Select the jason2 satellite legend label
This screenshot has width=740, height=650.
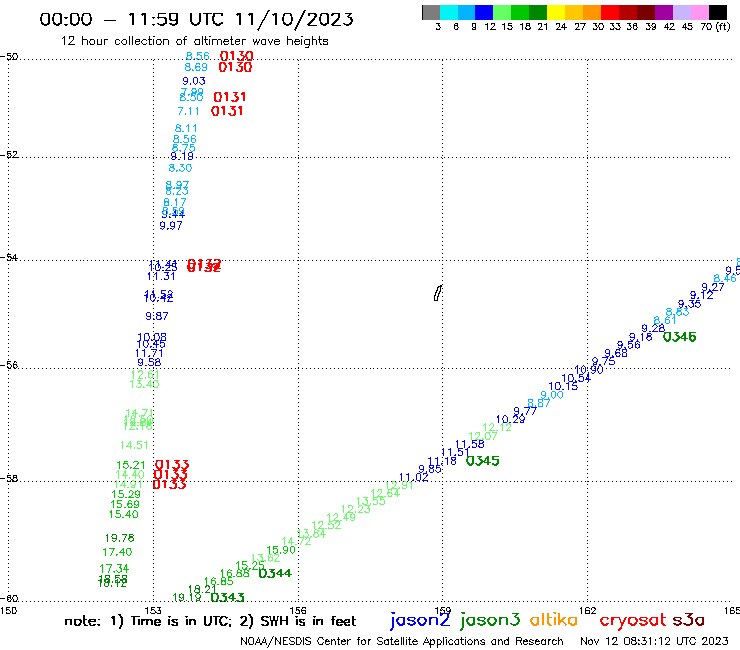420,620
